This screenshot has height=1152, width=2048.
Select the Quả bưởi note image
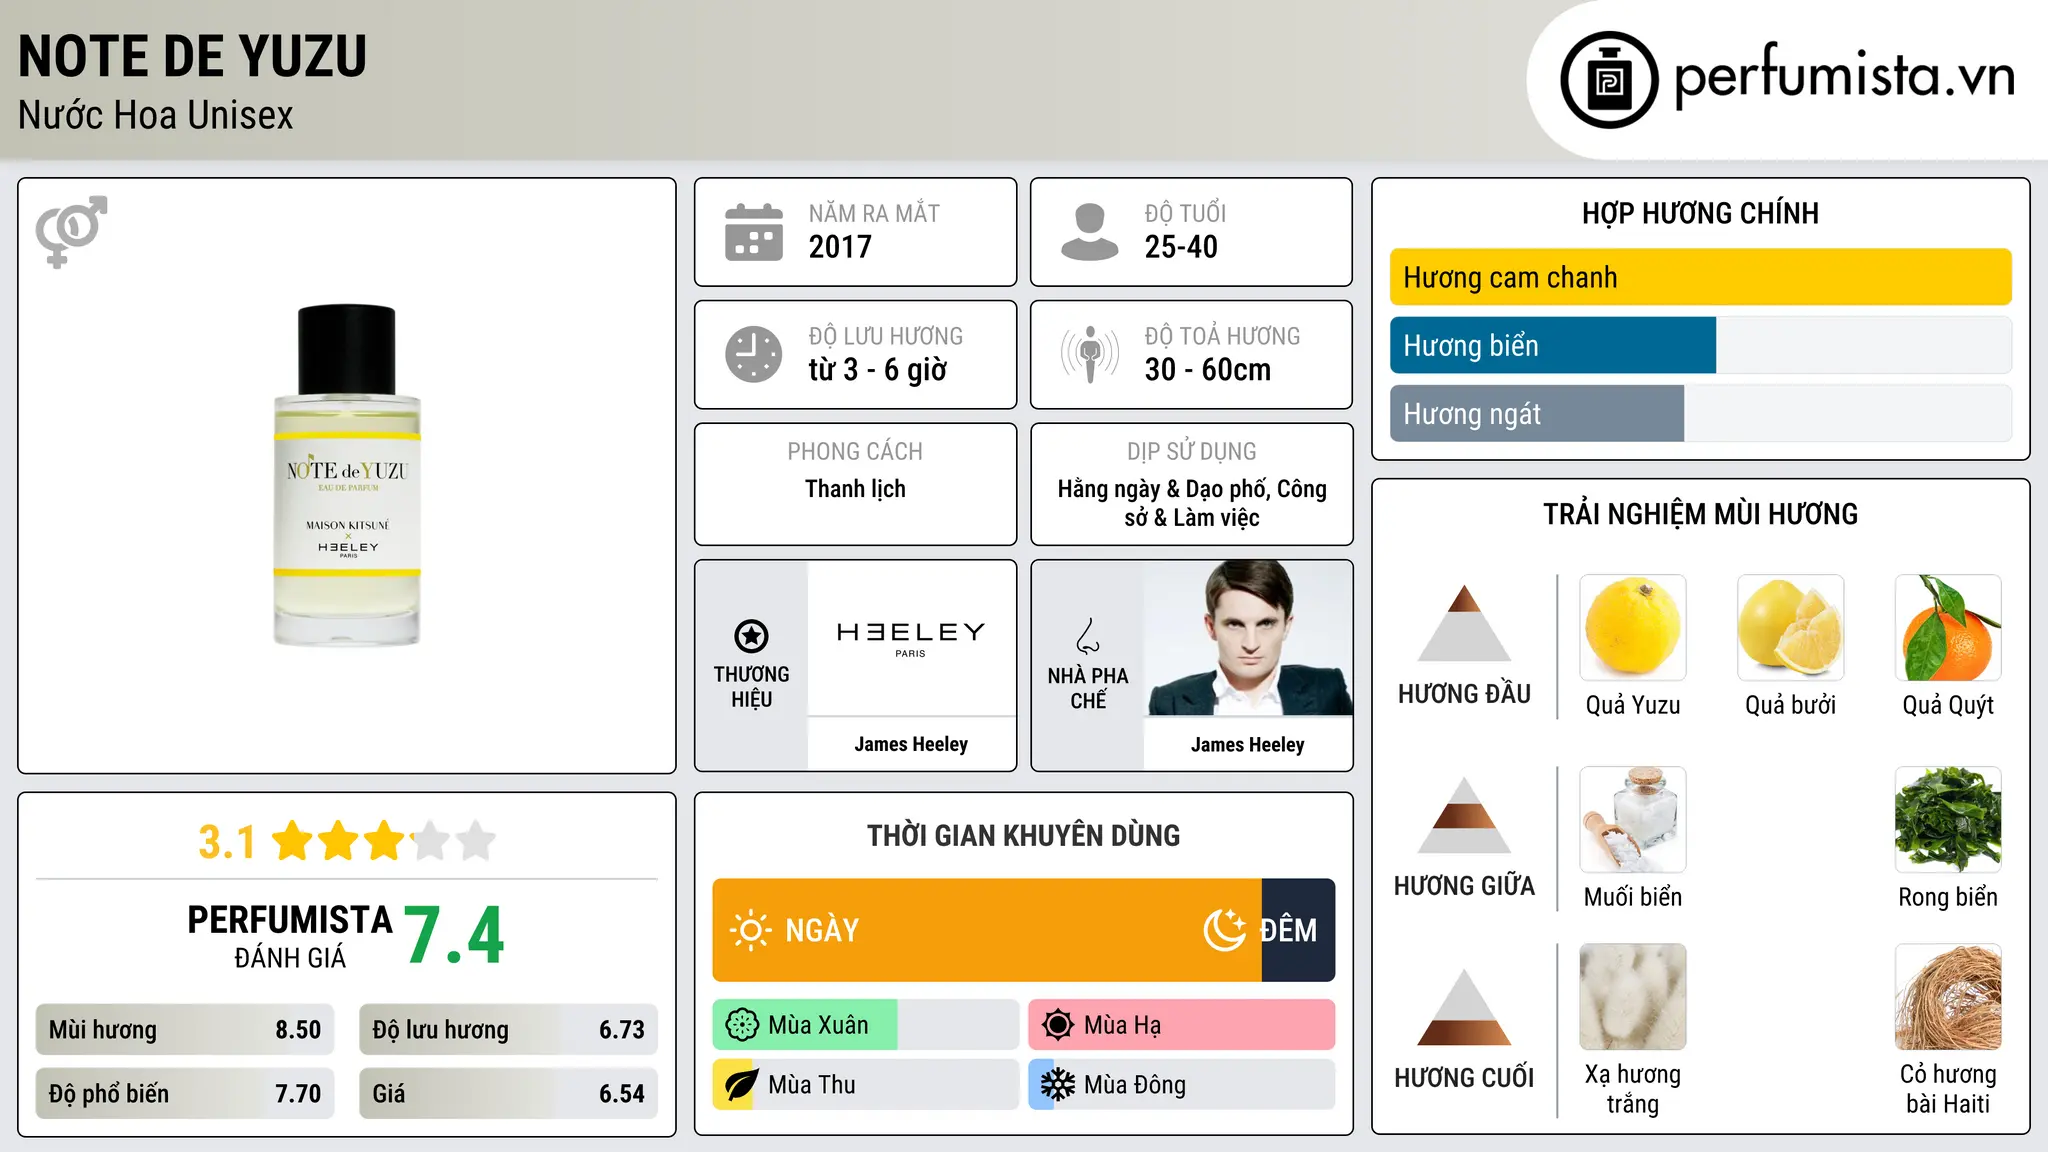click(x=1791, y=628)
